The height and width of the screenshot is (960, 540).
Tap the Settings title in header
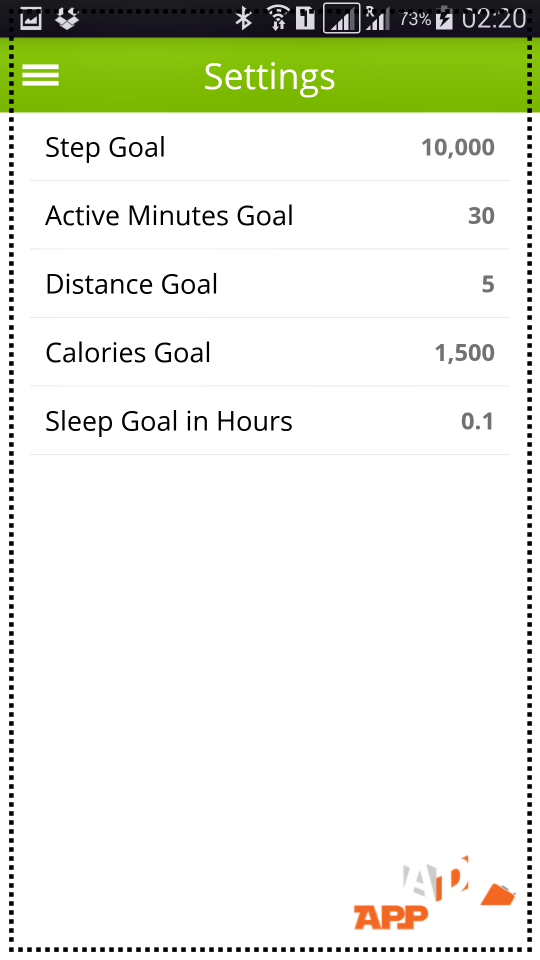pyautogui.click(x=269, y=77)
